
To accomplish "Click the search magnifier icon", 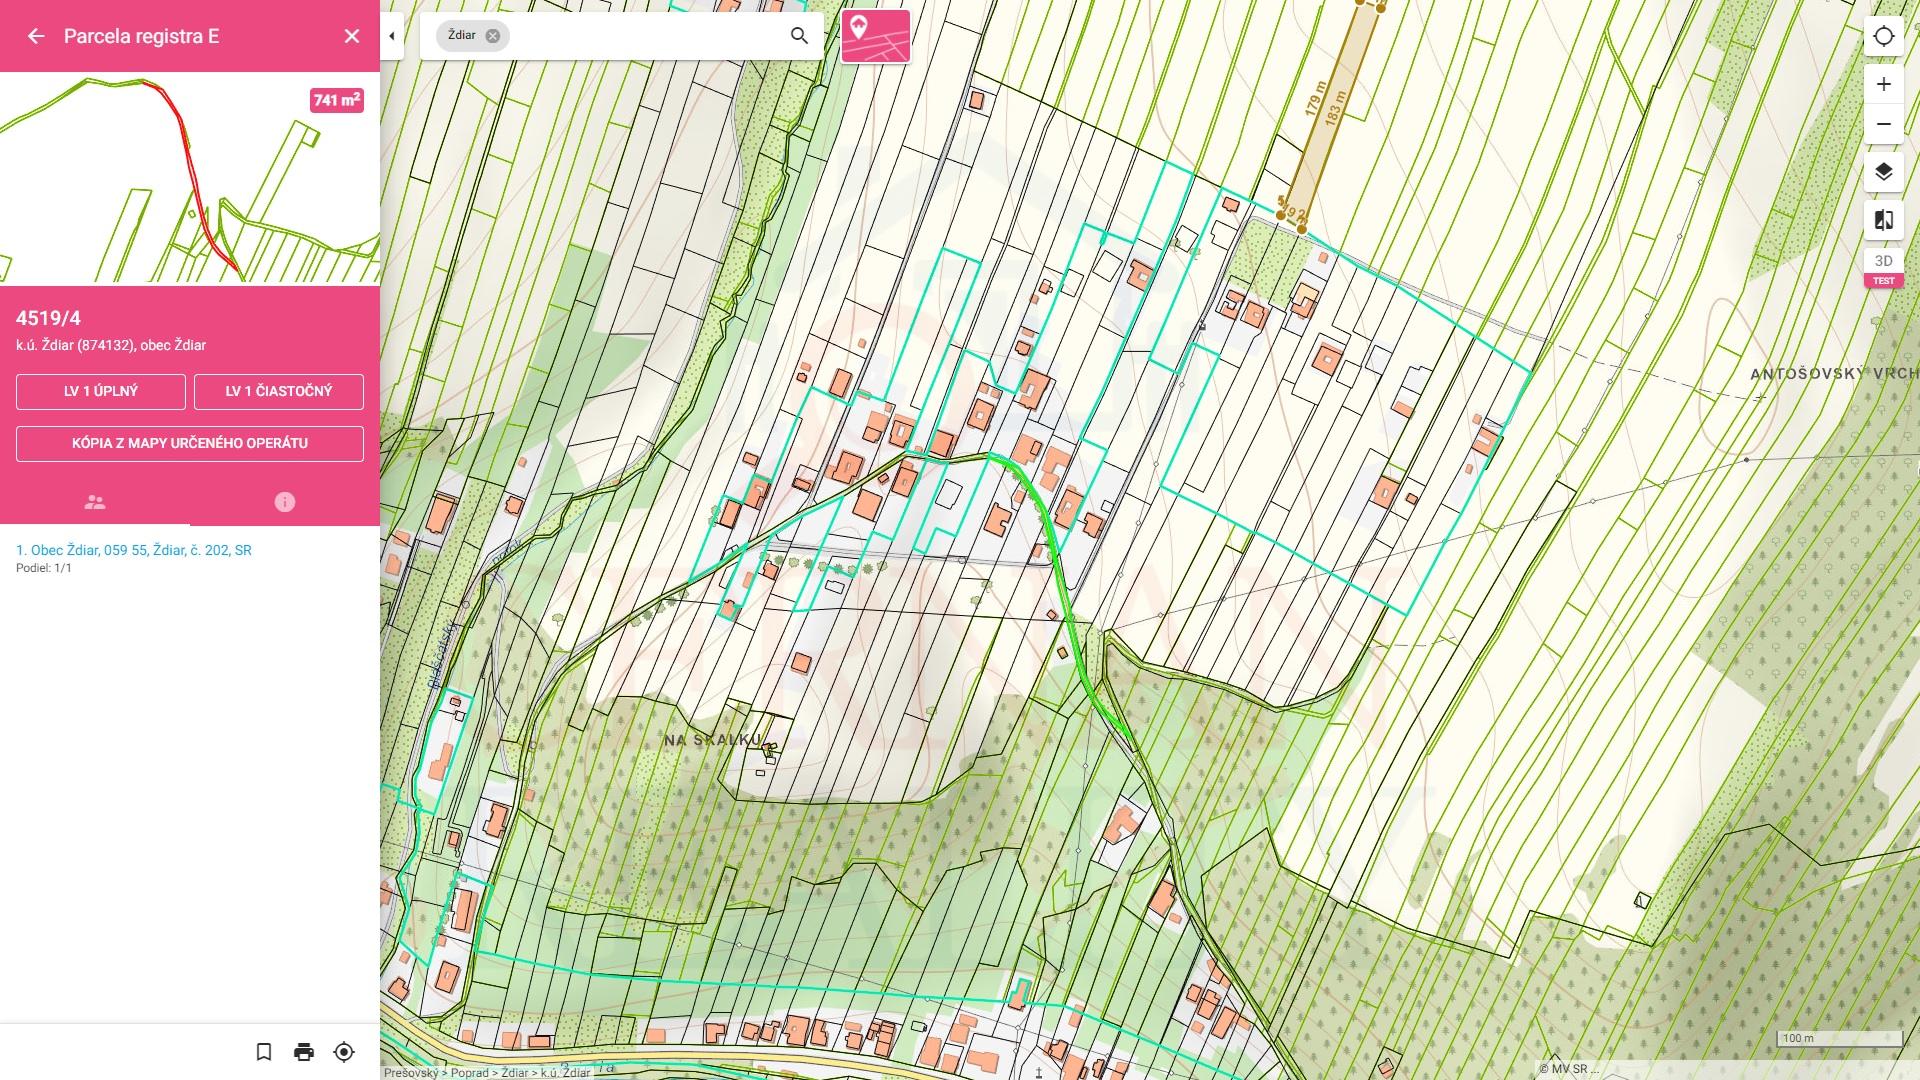I will click(x=799, y=36).
